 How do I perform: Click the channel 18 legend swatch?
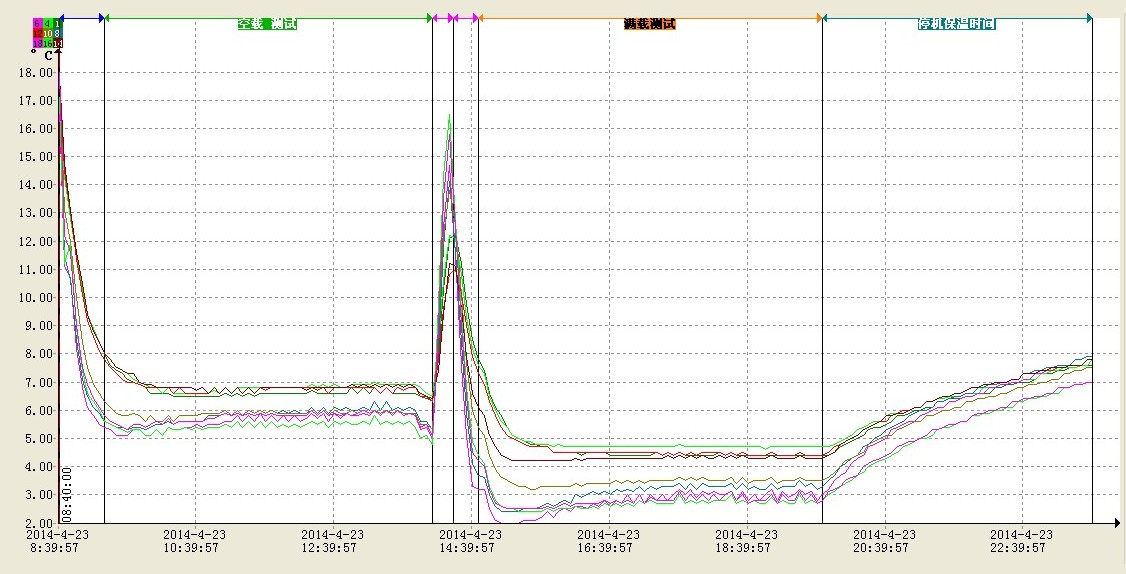pos(37,43)
